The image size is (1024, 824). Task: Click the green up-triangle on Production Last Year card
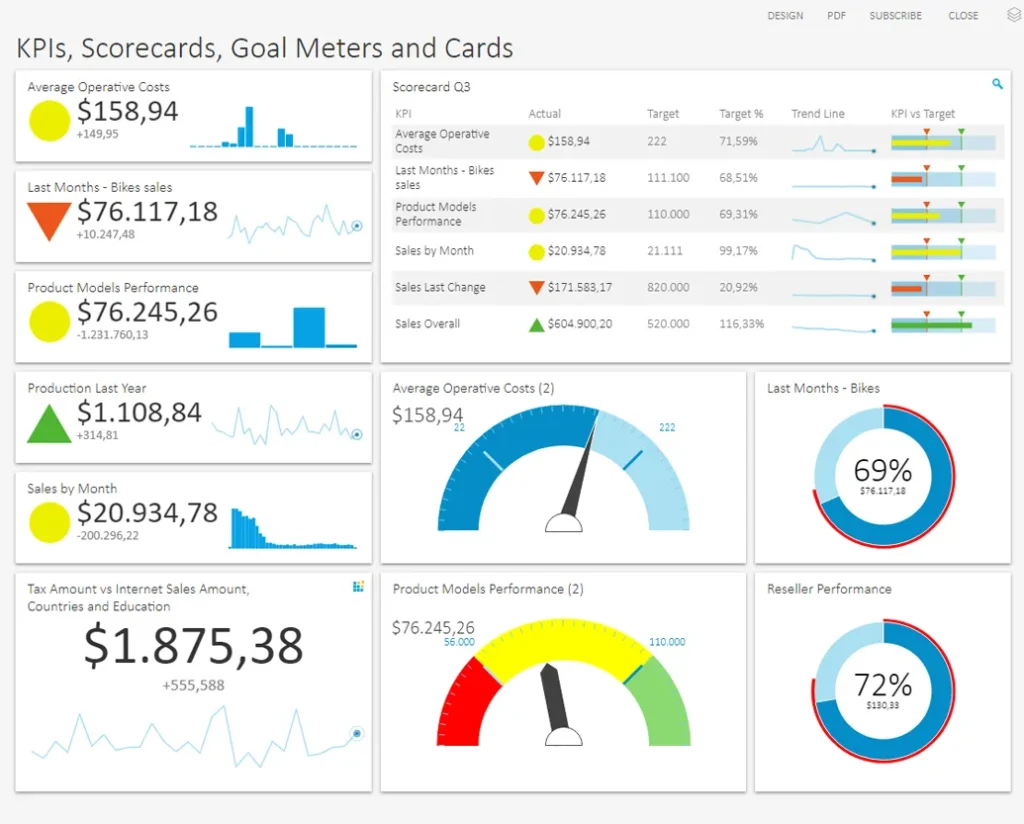pos(48,423)
